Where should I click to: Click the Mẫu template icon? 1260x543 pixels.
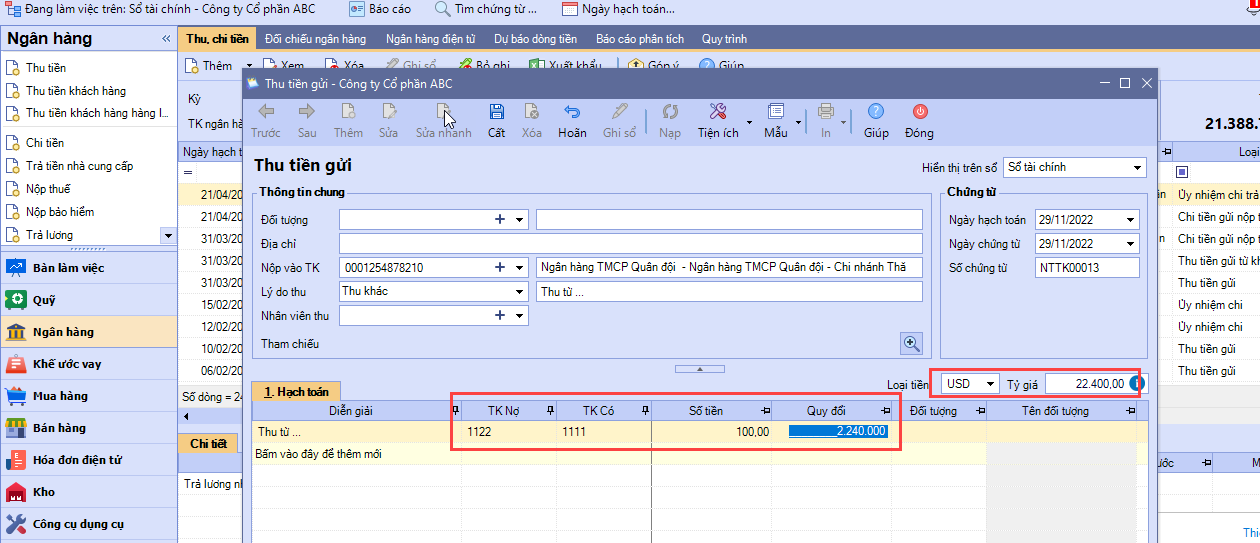(x=775, y=112)
